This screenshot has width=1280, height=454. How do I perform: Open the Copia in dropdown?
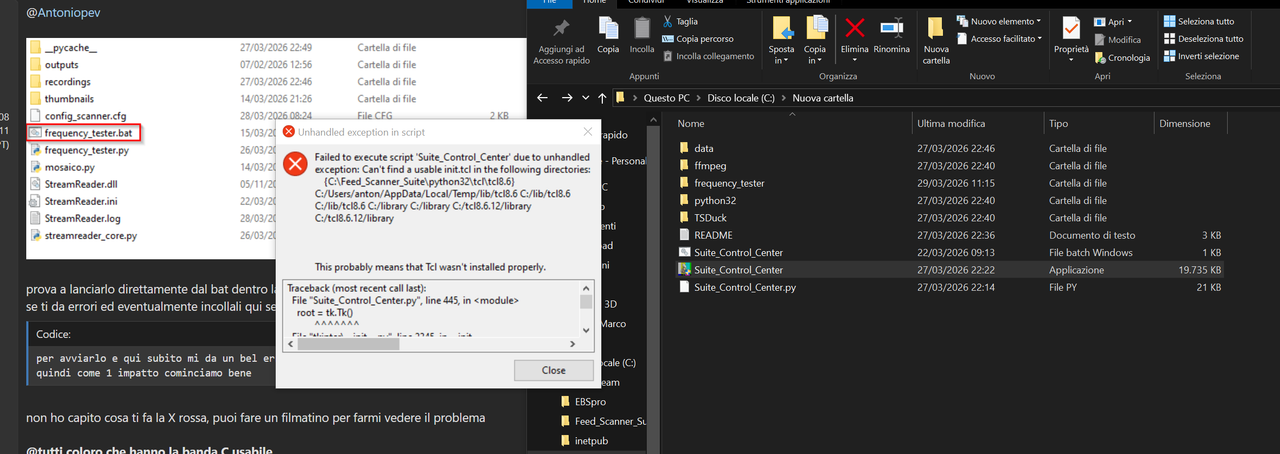tap(816, 42)
